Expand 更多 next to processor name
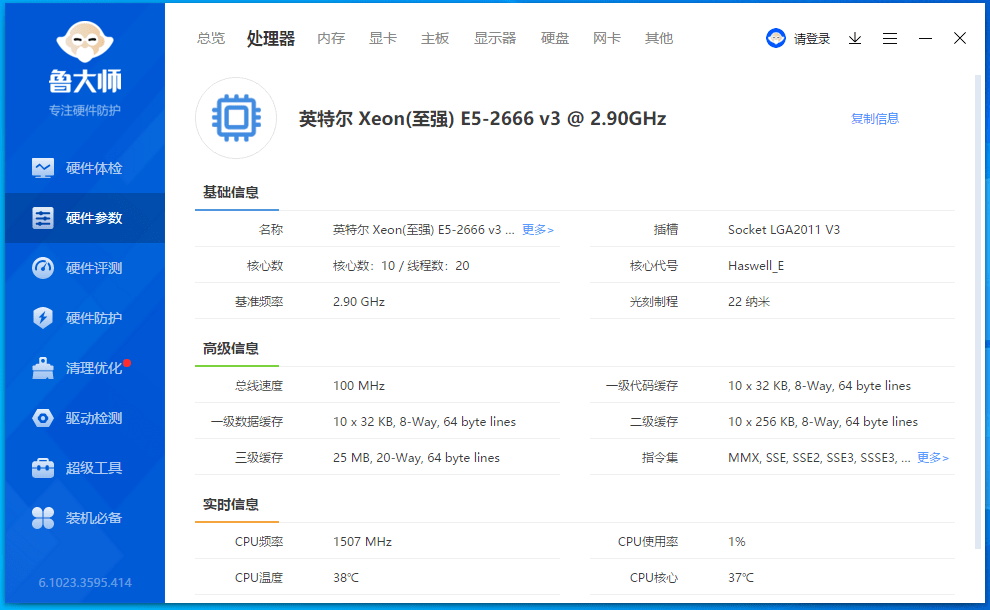Image resolution: width=990 pixels, height=610 pixels. 538,230
